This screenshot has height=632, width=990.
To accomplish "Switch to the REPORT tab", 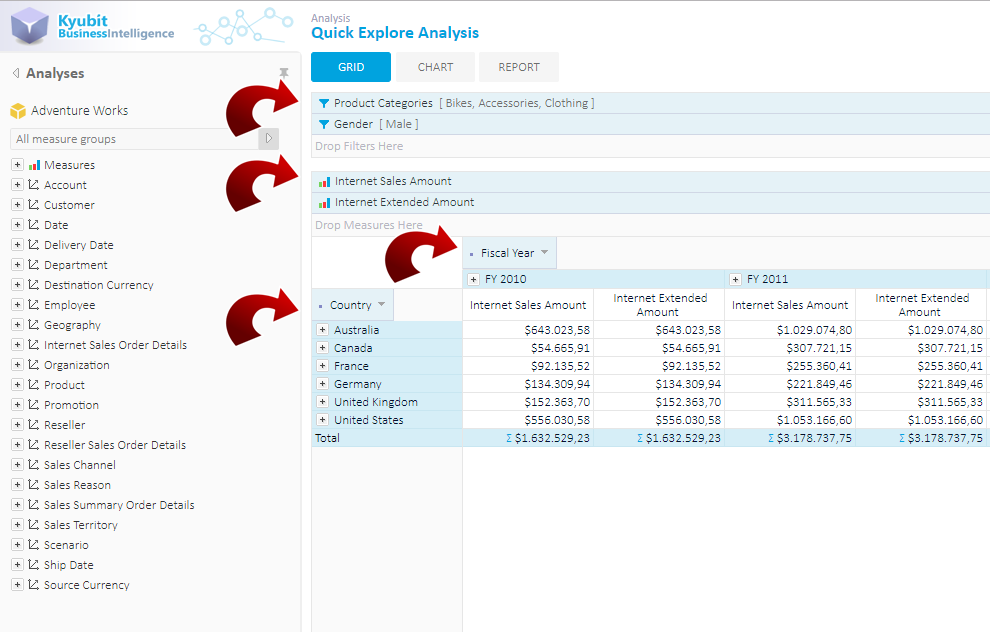I will click(x=518, y=67).
